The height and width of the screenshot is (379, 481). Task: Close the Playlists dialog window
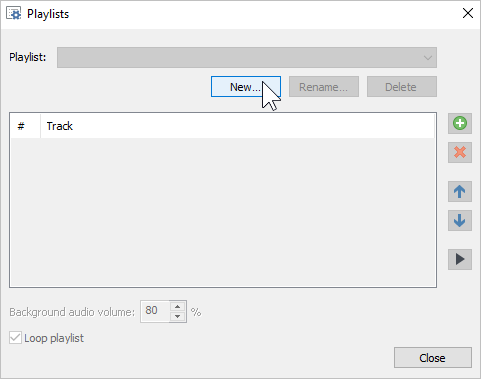coord(468,13)
